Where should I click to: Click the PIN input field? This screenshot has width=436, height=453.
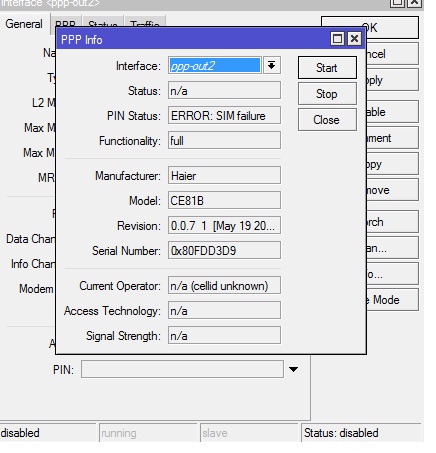(182, 369)
